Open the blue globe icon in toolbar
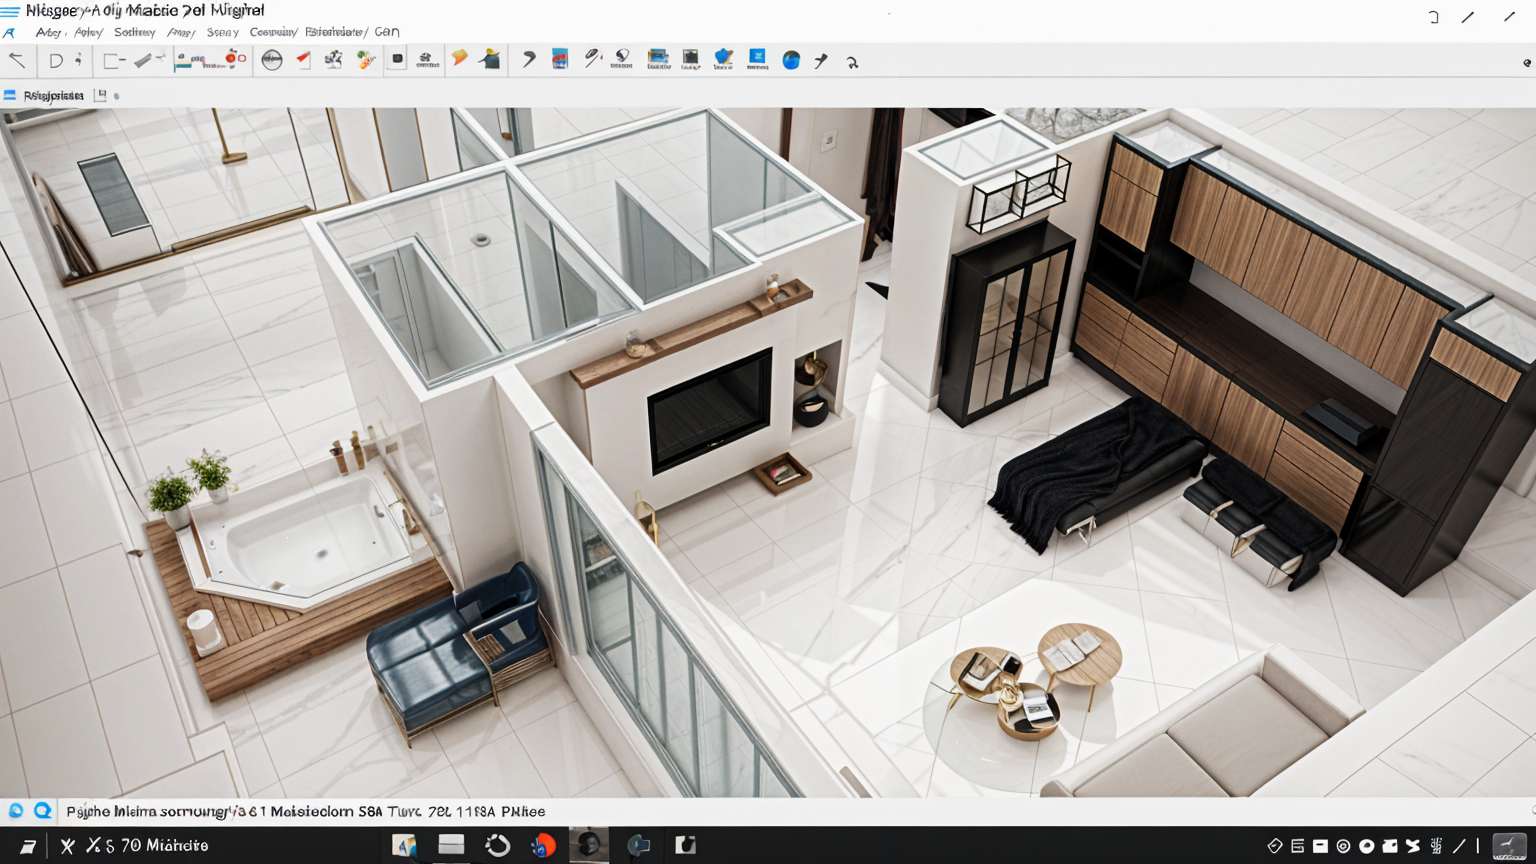1536x864 pixels. pyautogui.click(x=791, y=60)
